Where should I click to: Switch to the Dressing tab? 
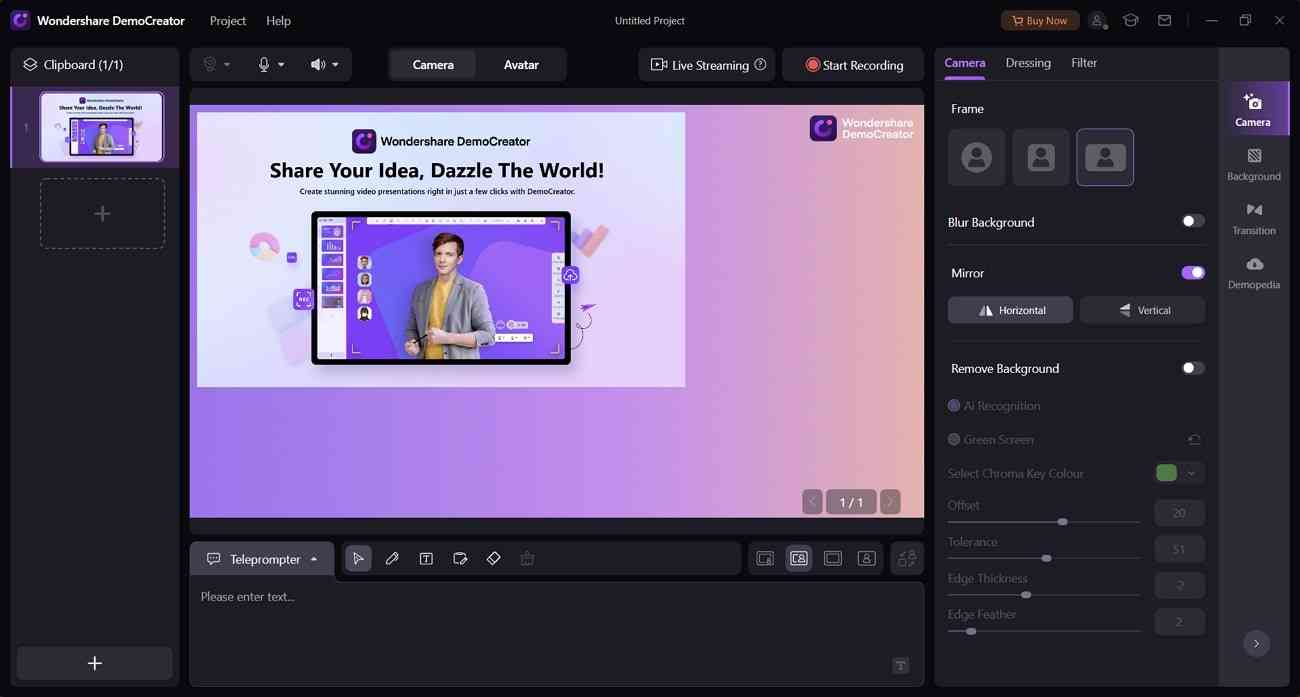[x=1028, y=62]
